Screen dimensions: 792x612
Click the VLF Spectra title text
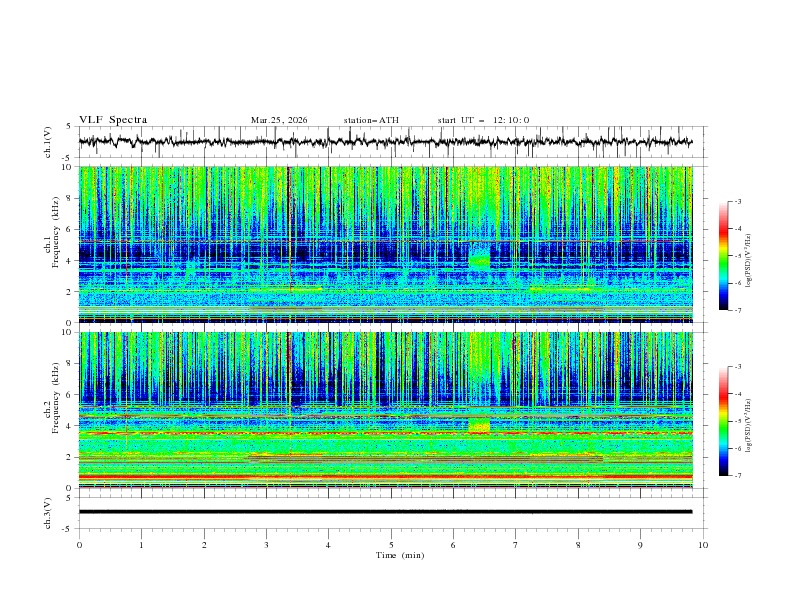coord(113,120)
